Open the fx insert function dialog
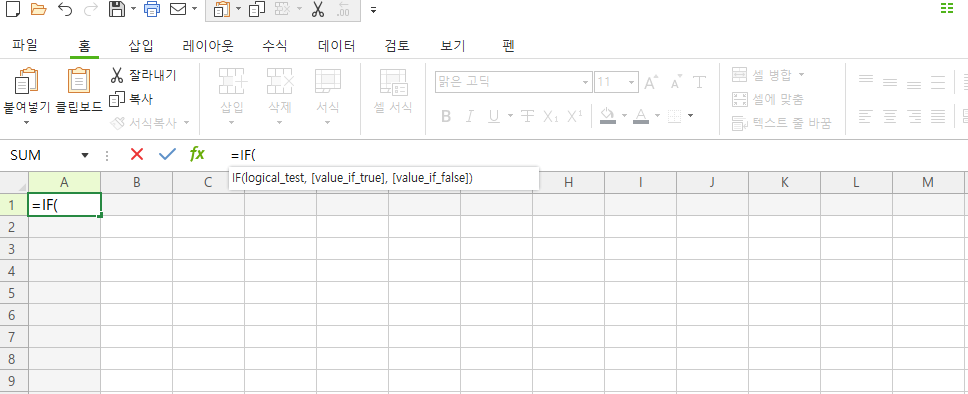This screenshot has height=394, width=968. (x=197, y=154)
